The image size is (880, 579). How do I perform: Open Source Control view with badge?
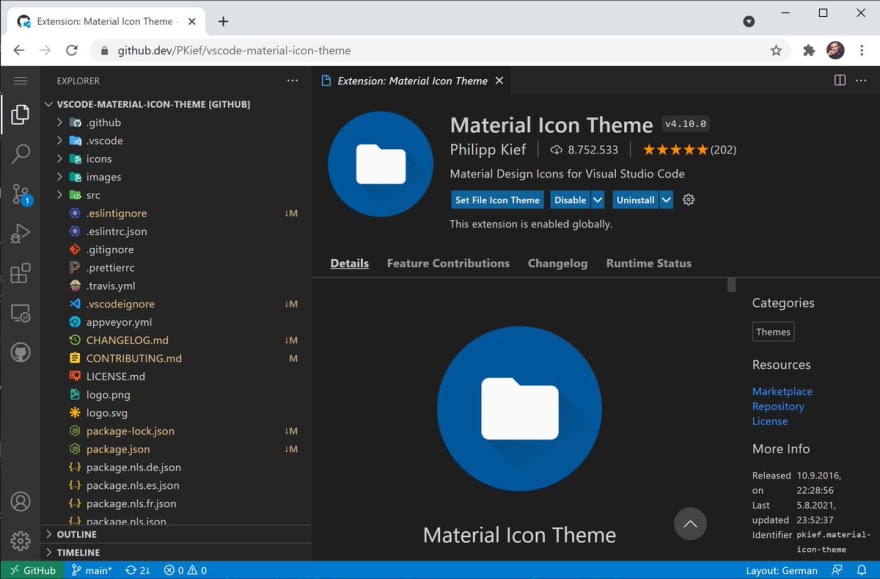click(x=21, y=195)
